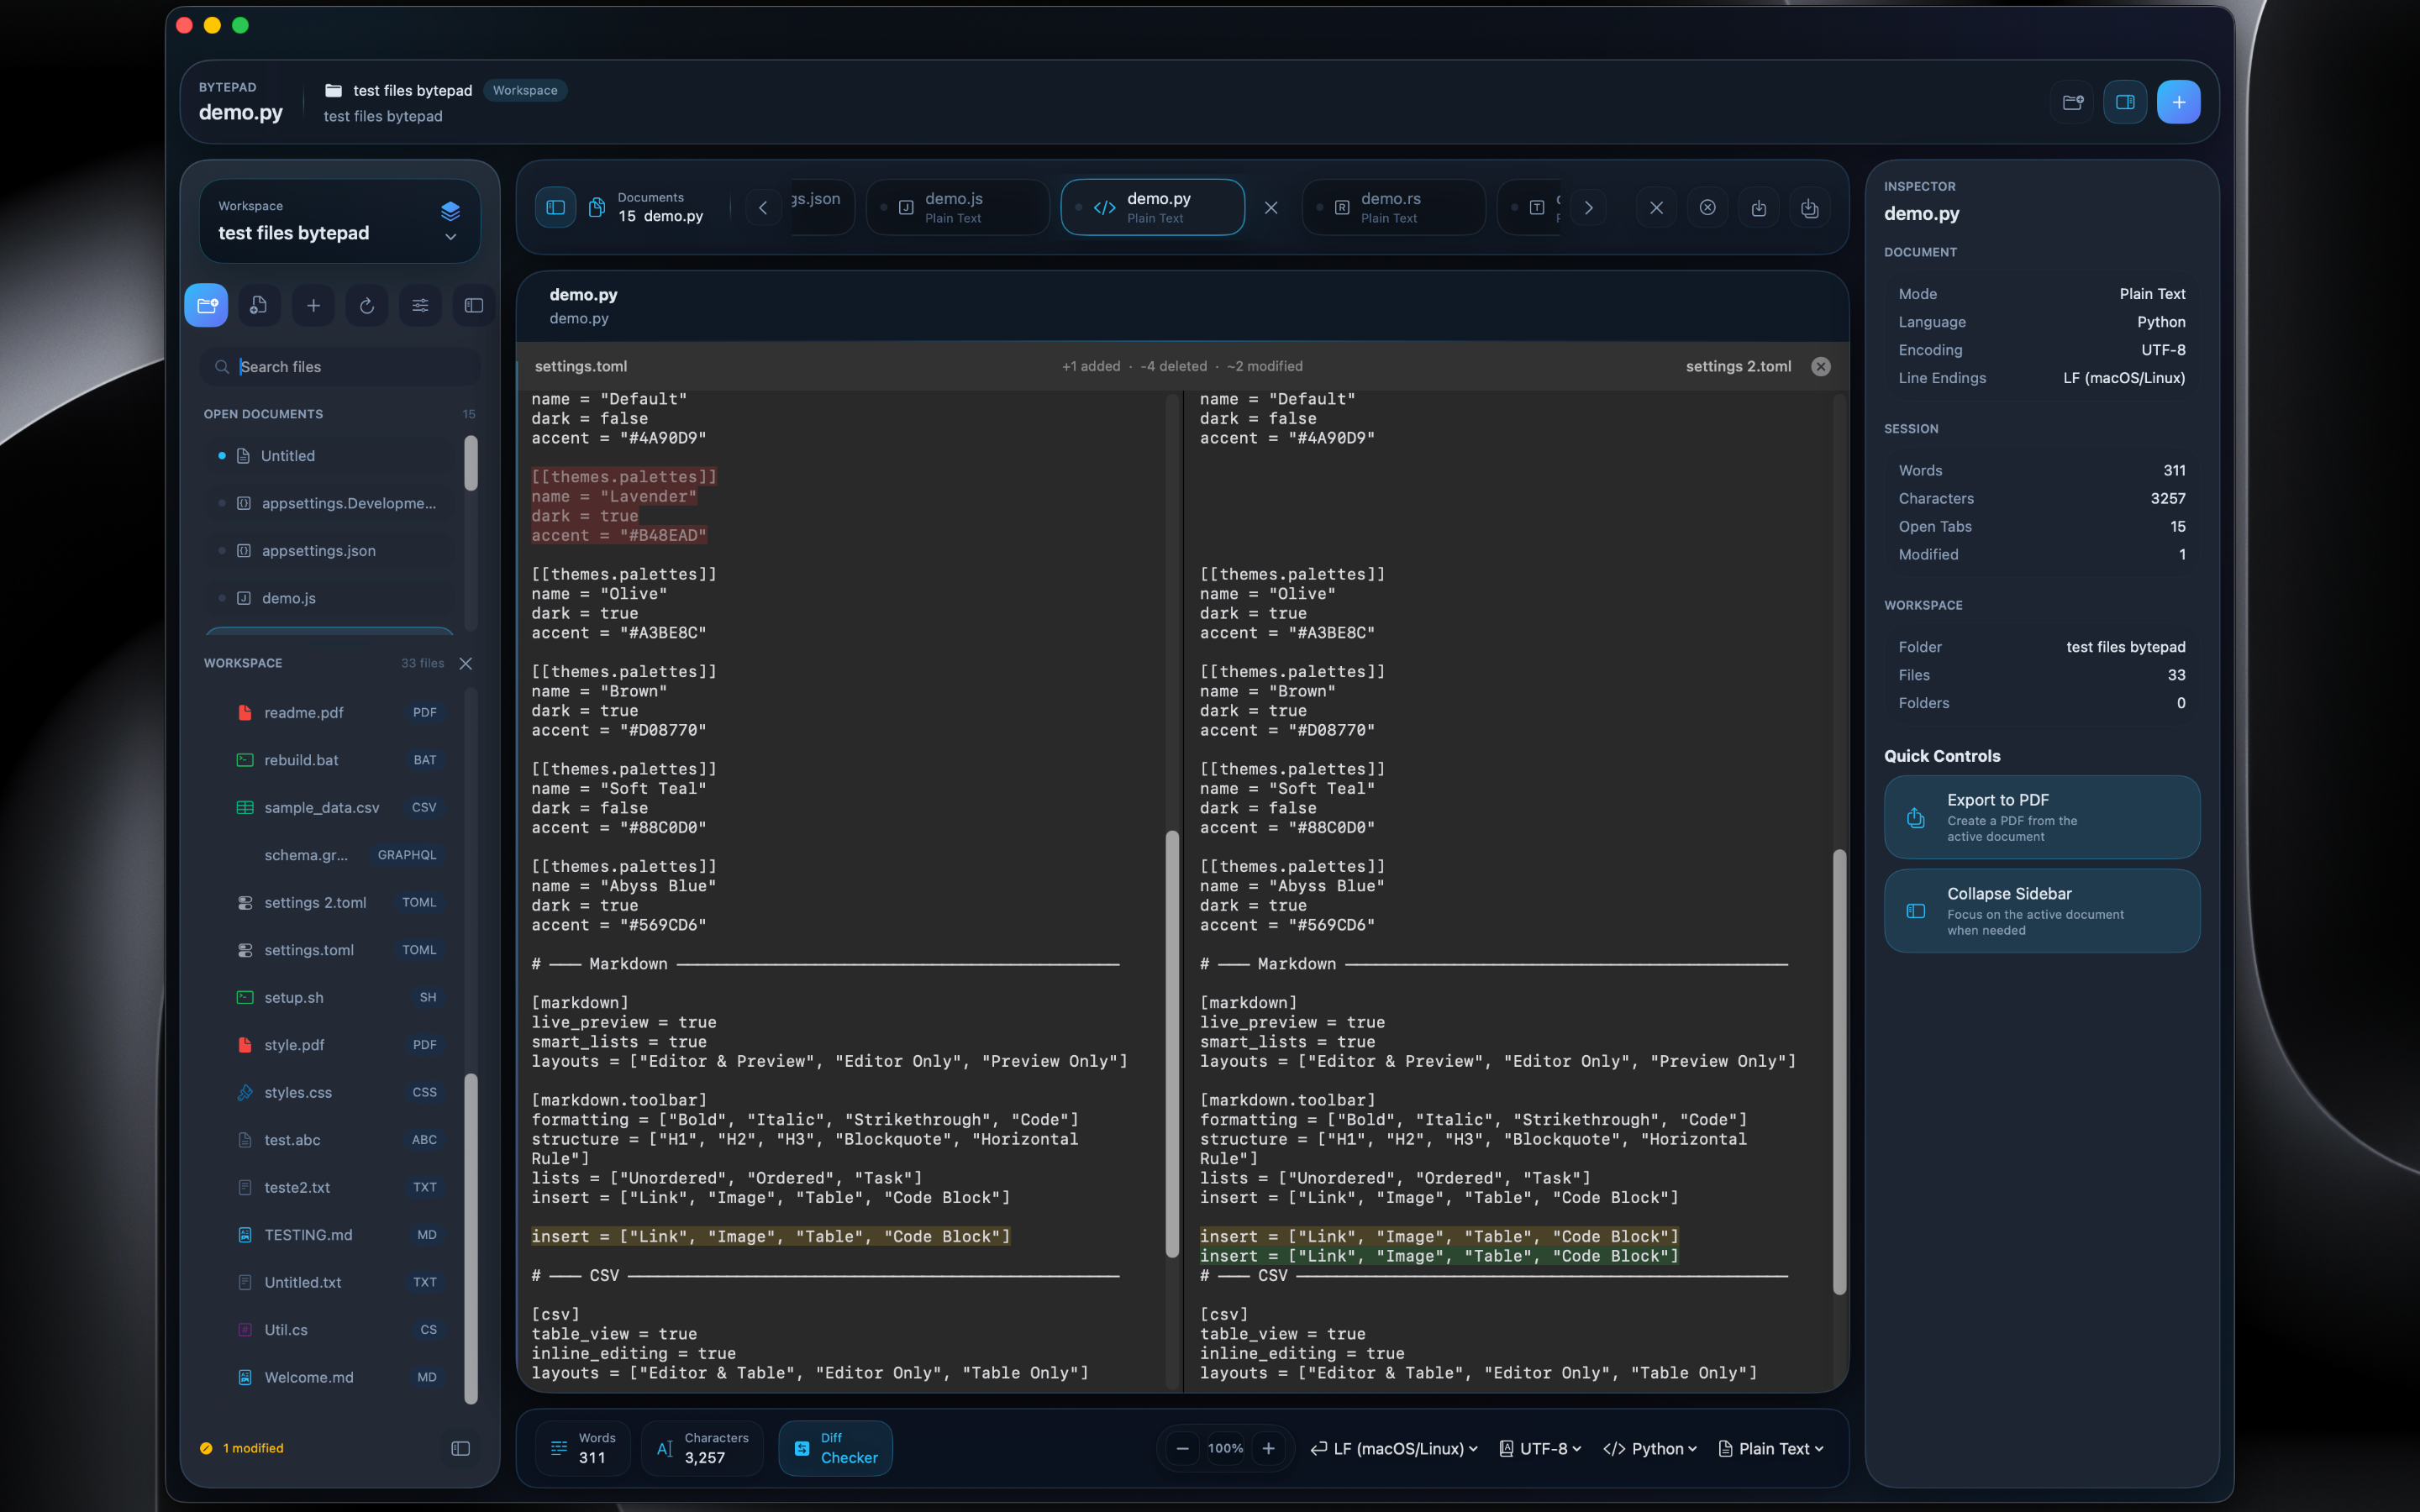Image resolution: width=2420 pixels, height=1512 pixels.
Task: Select the open folder workspace icon
Action: [206, 305]
